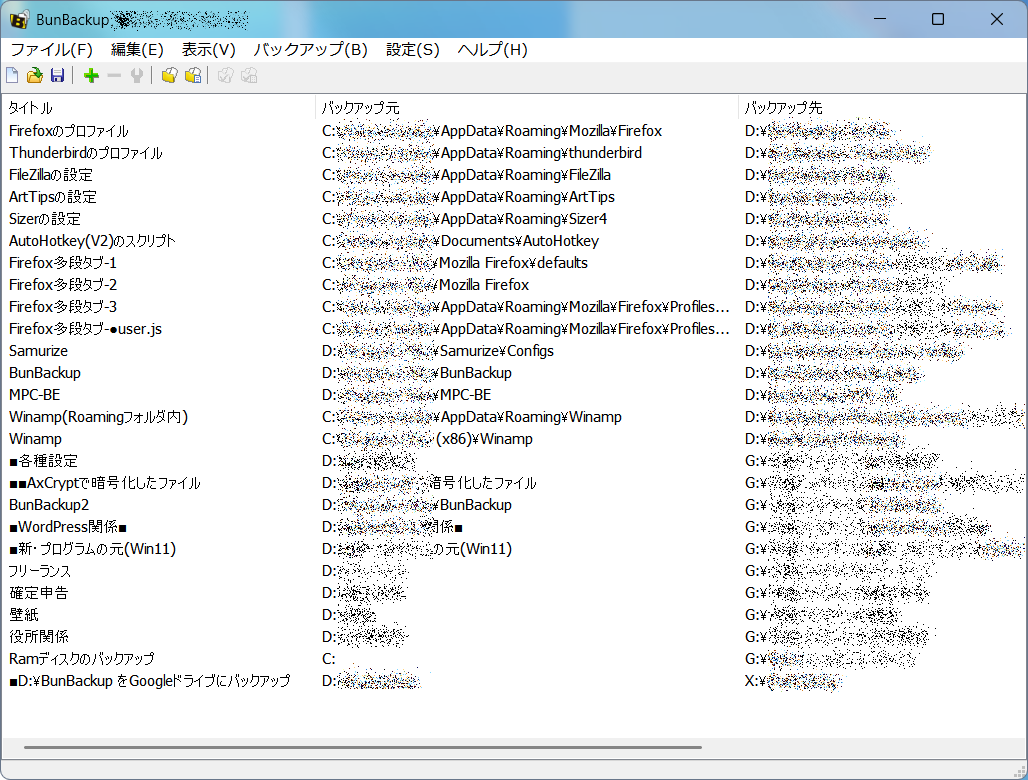Click the バックアップ元 column header
The width and height of the screenshot is (1028, 780).
(361, 108)
